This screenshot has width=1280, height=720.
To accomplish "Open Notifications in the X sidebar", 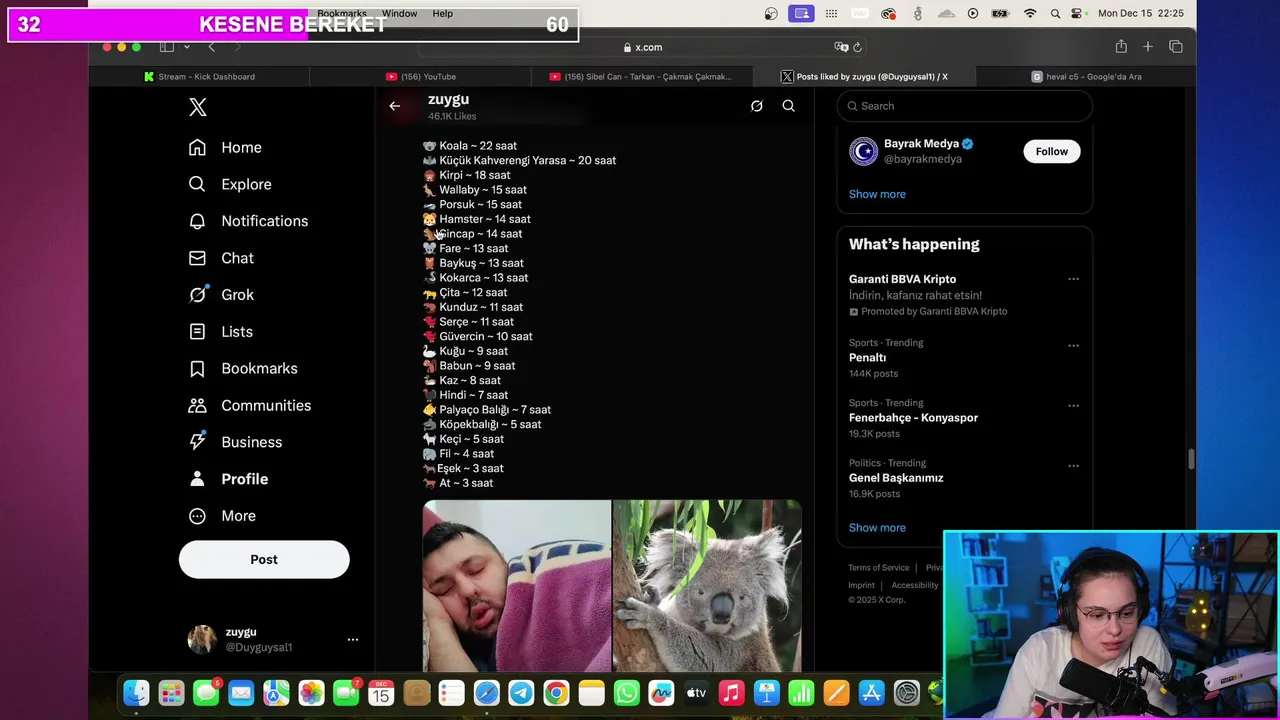I will point(248,221).
